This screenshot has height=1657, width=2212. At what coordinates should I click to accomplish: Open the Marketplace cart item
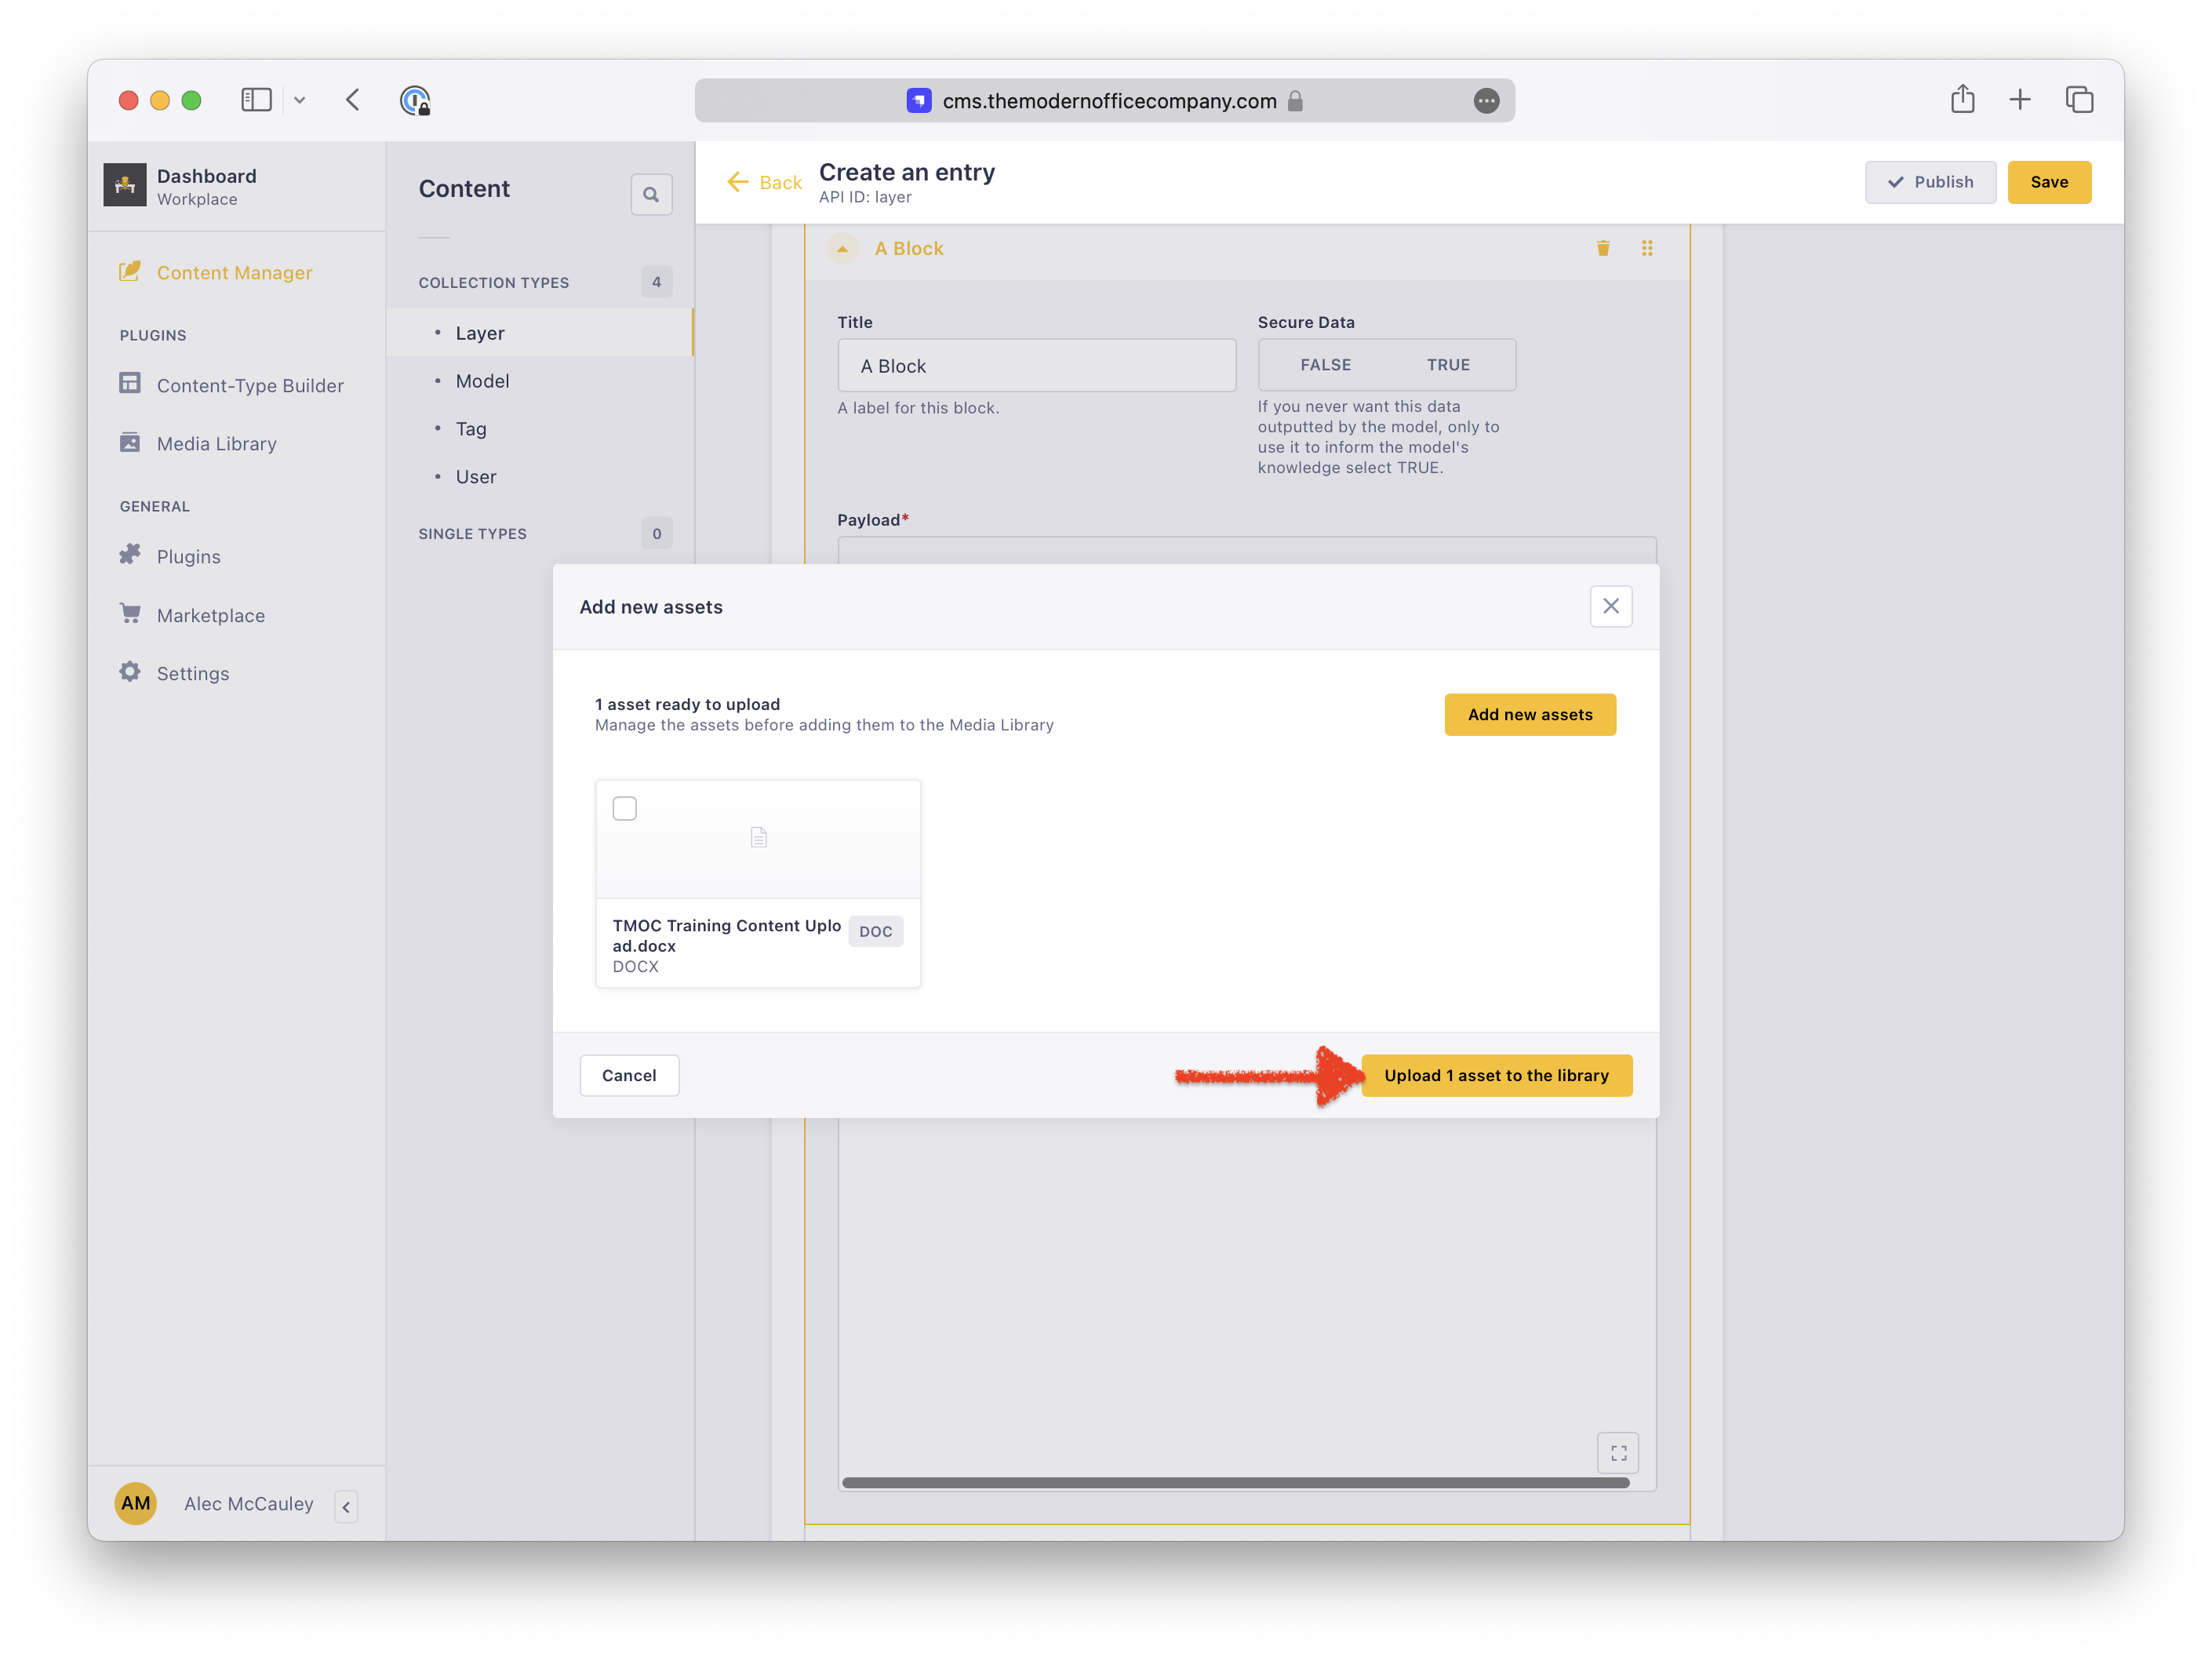pyautogui.click(x=210, y=615)
